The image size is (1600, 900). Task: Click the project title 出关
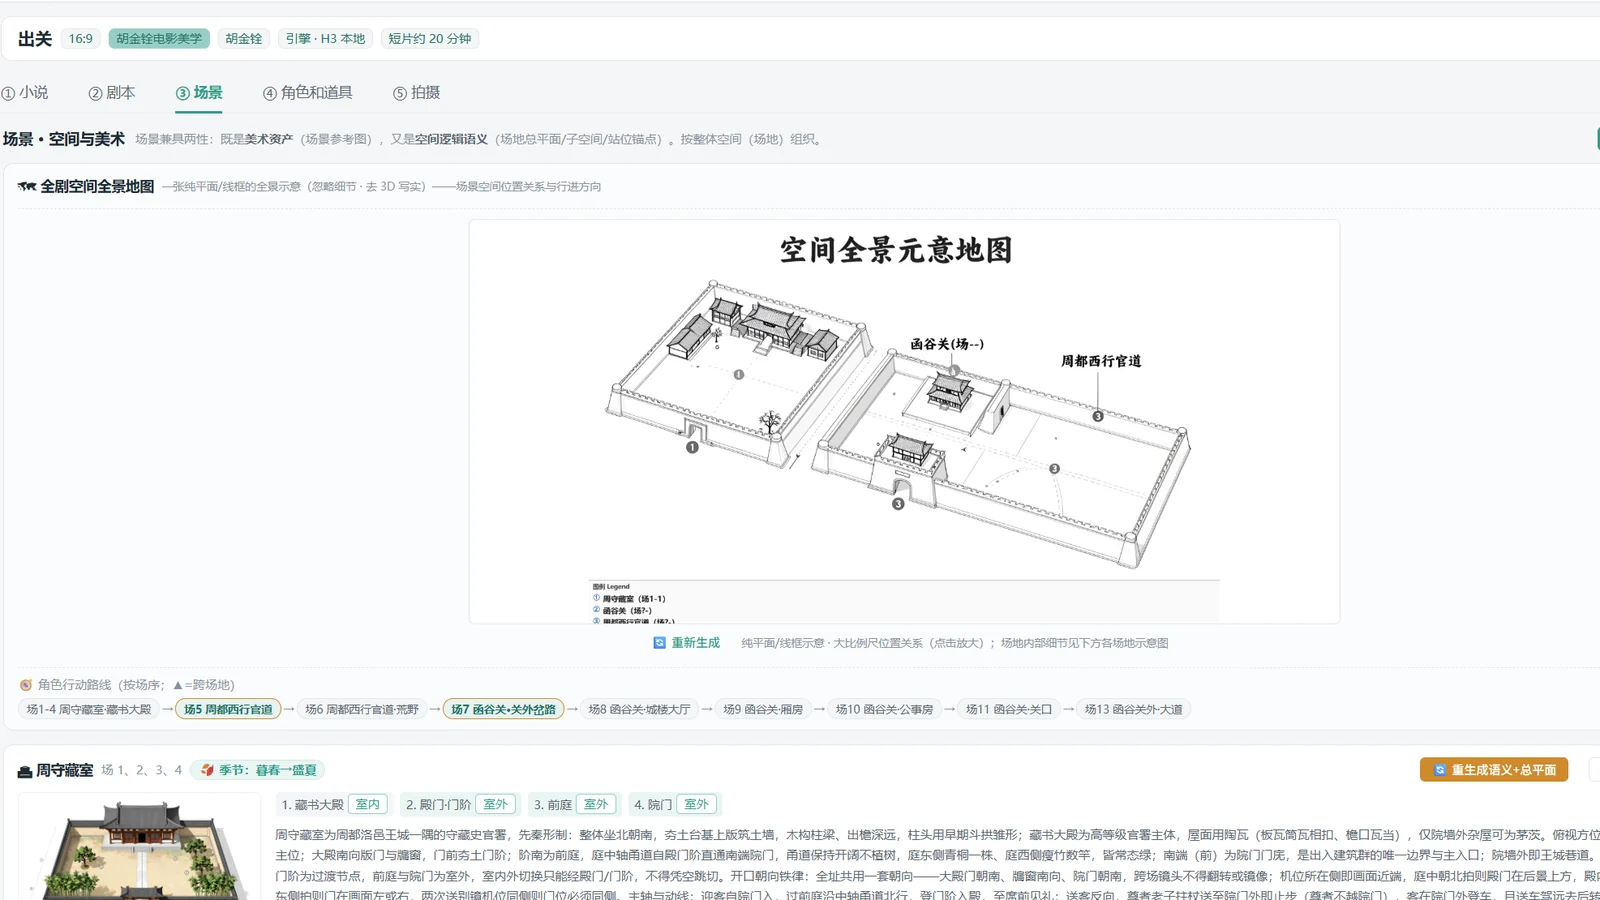tap(35, 38)
